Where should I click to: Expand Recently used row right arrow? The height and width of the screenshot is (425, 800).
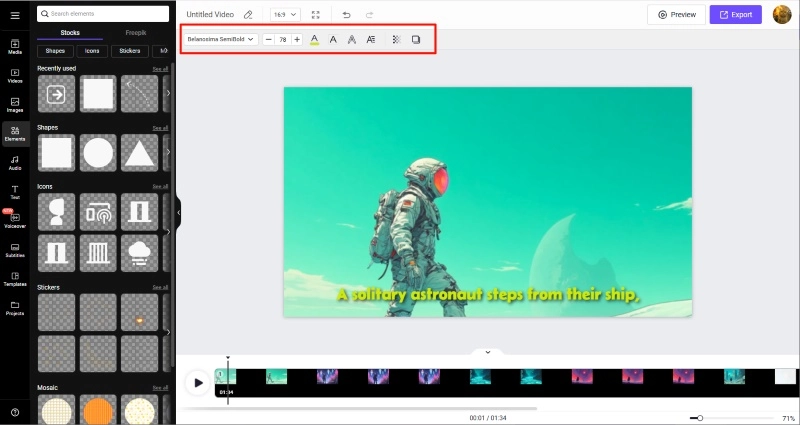tap(168, 93)
